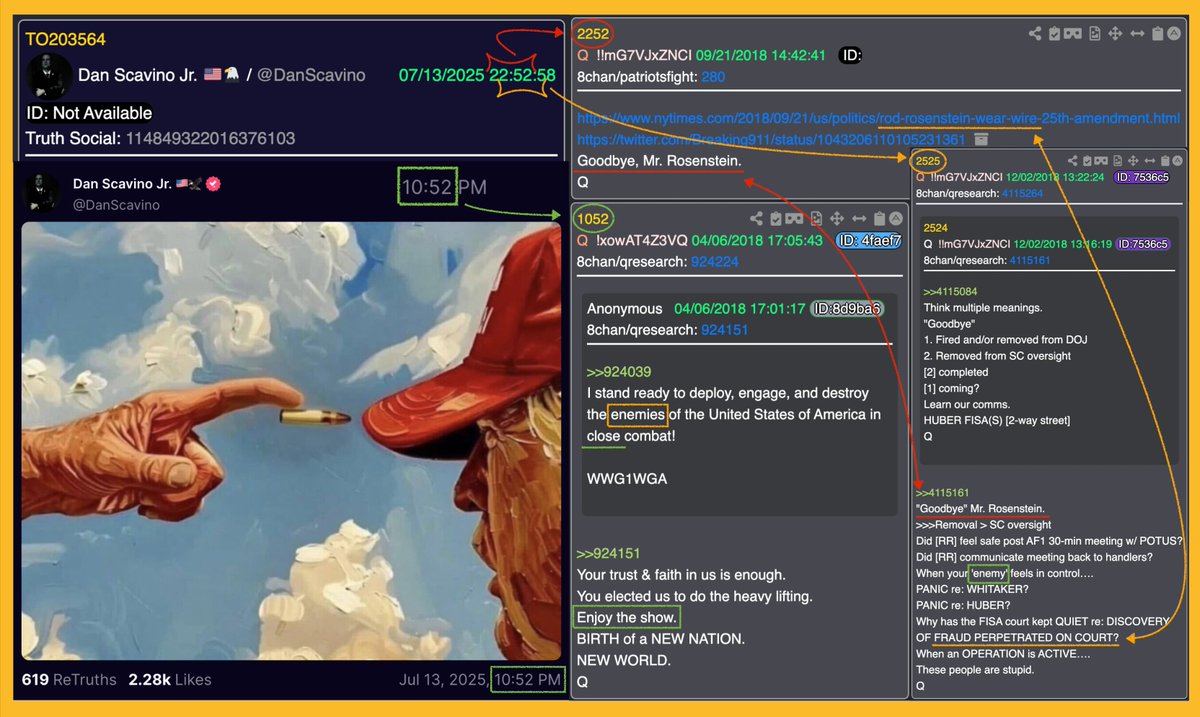Click the WWG1WGA text in the quoted post
Screen dimensions: 1200x717
point(627,479)
